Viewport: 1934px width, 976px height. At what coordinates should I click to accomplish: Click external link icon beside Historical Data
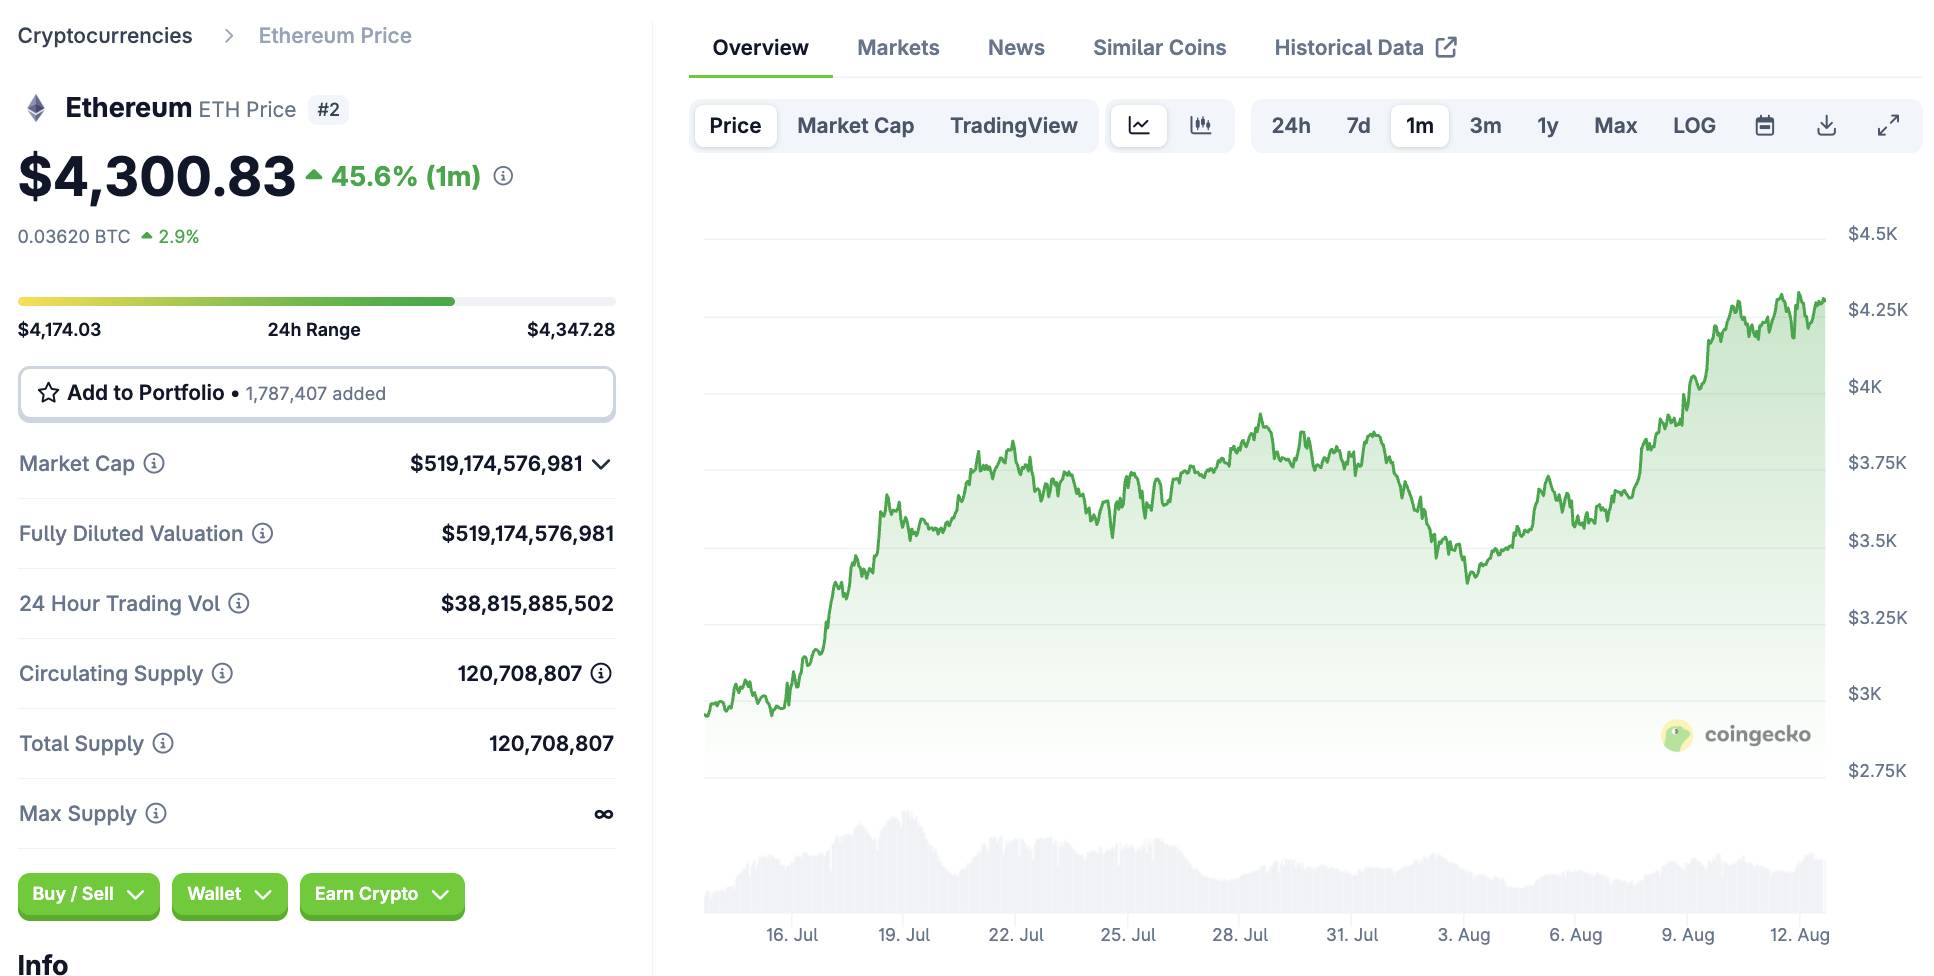pos(1446,47)
